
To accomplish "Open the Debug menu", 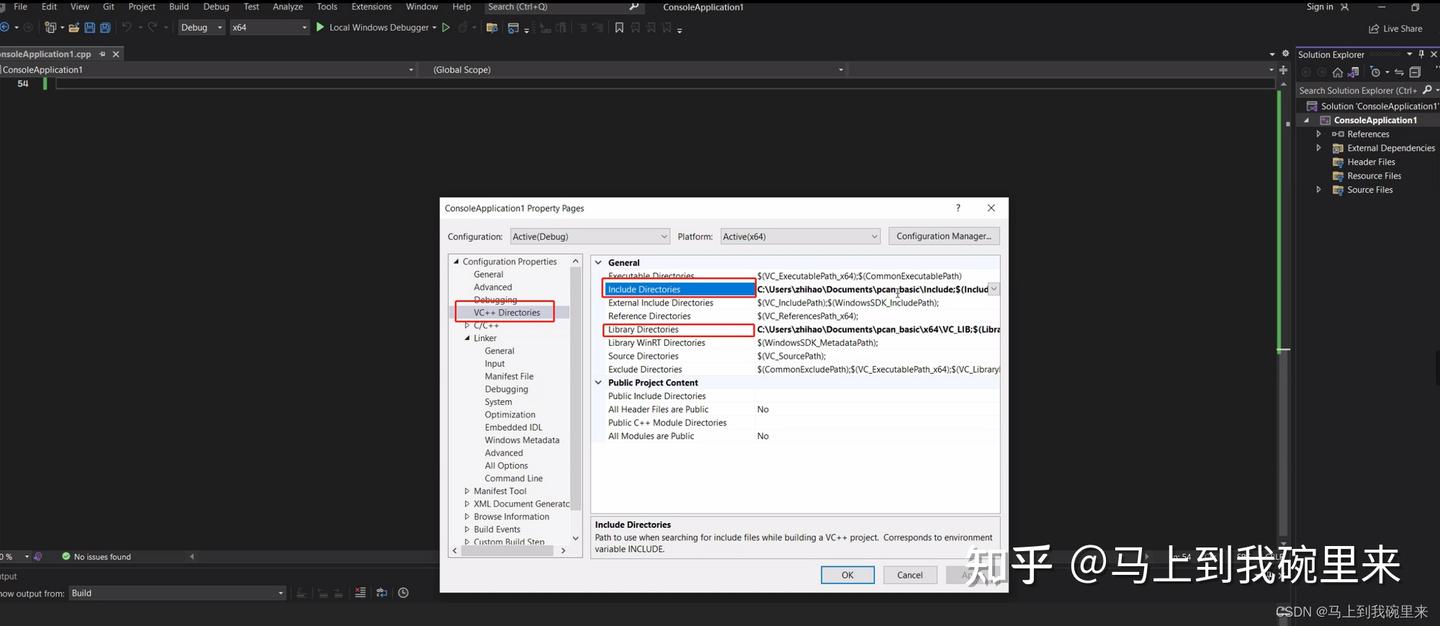I will point(216,7).
